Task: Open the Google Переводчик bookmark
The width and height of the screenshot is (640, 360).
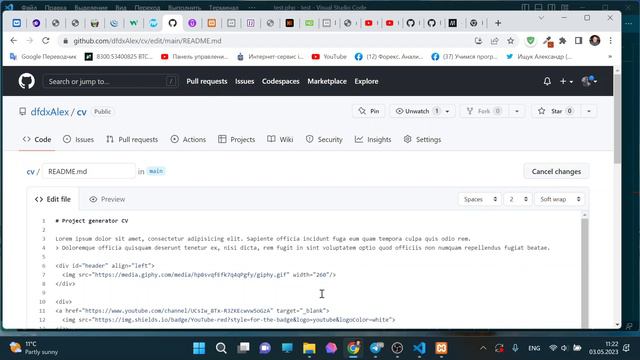Action: click(43, 57)
